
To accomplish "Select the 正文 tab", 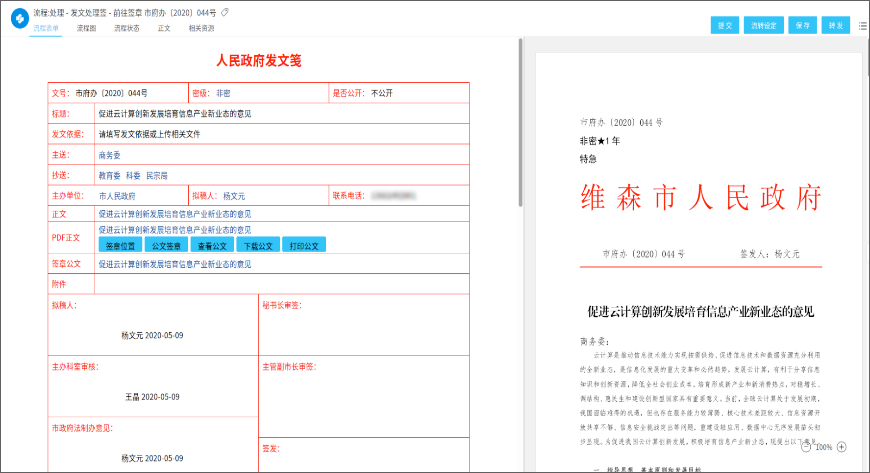I will pyautogui.click(x=164, y=28).
